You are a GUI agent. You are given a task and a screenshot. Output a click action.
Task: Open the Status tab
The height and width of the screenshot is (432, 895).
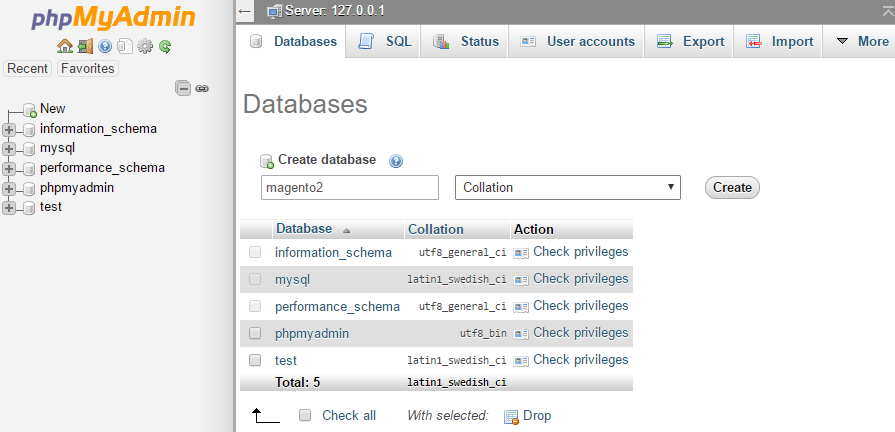[465, 41]
